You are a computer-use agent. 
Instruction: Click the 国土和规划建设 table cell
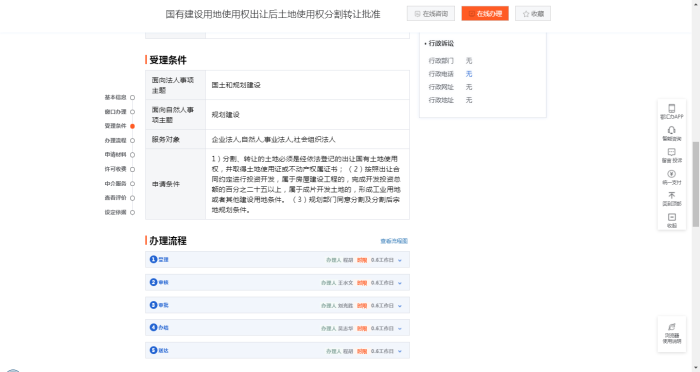pyautogui.click(x=308, y=85)
